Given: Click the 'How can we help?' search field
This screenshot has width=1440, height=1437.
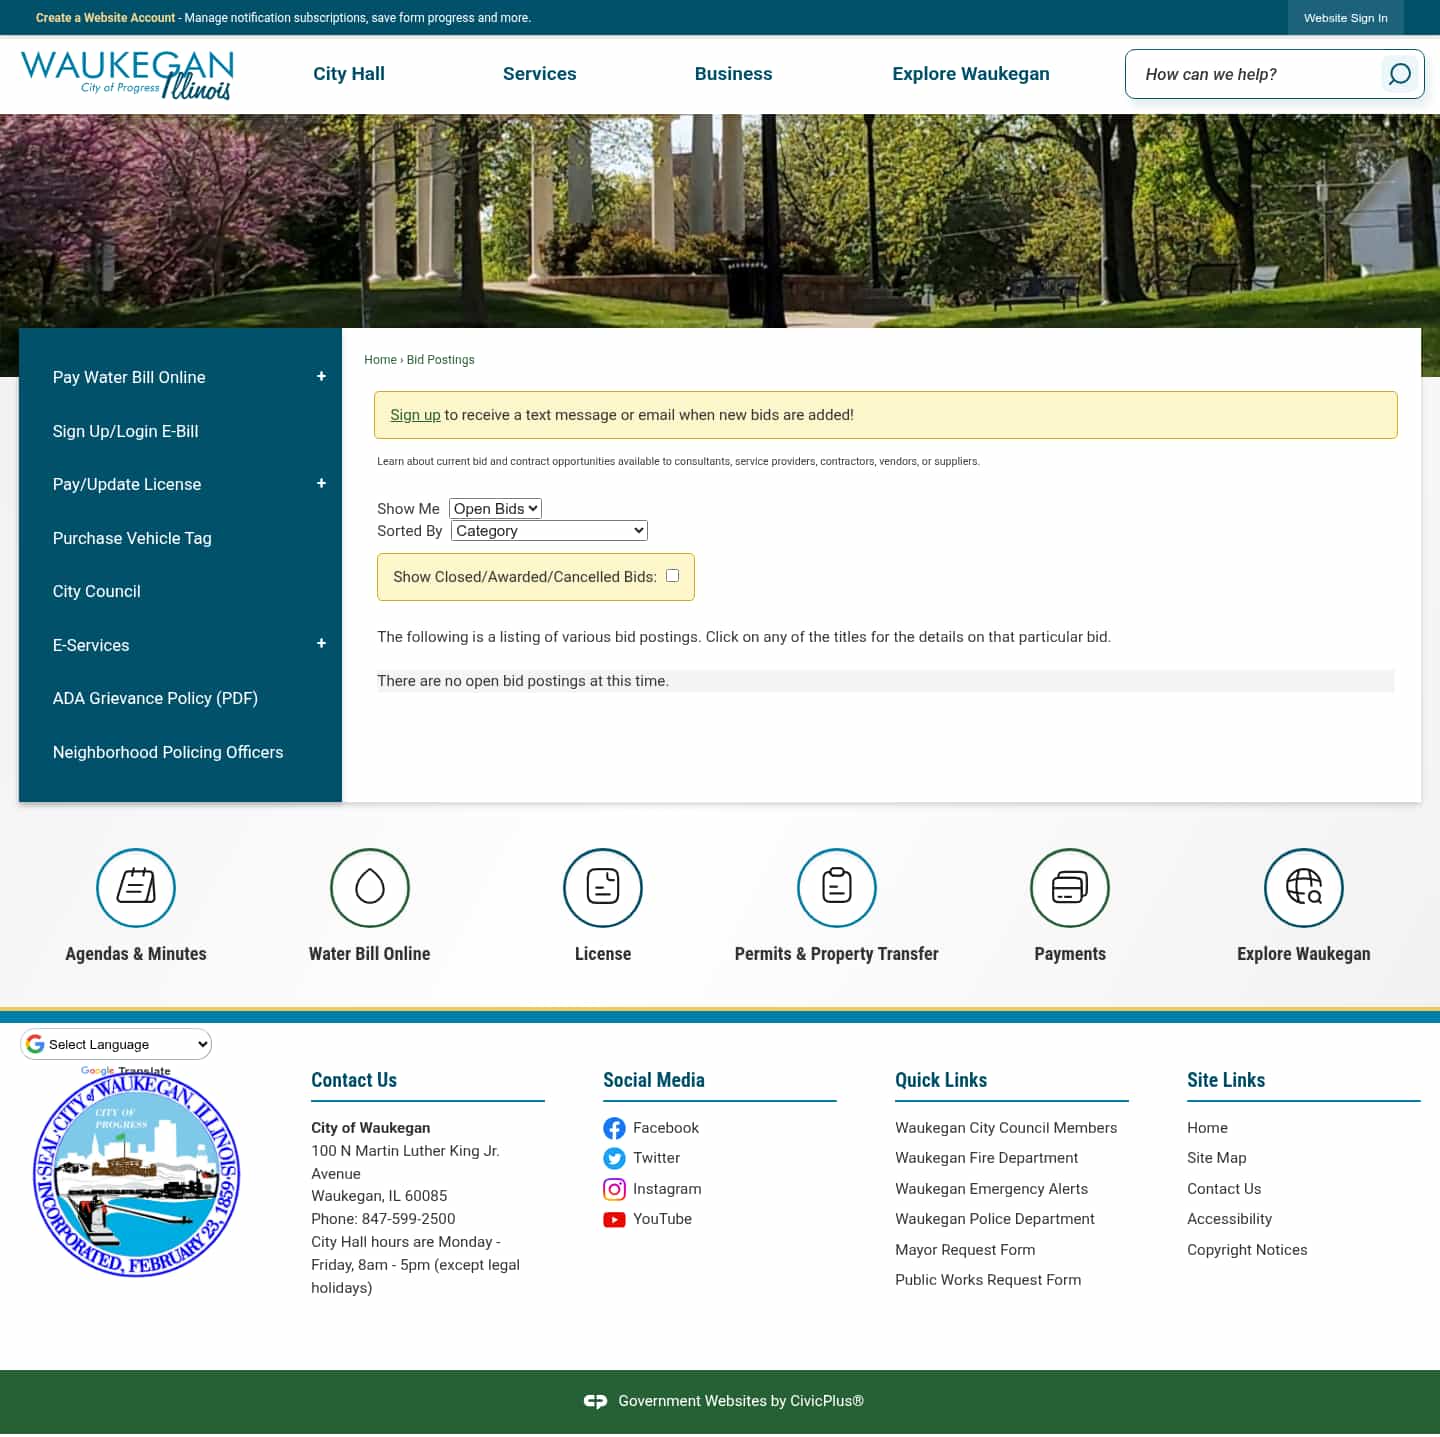Looking at the screenshot, I should (1254, 74).
